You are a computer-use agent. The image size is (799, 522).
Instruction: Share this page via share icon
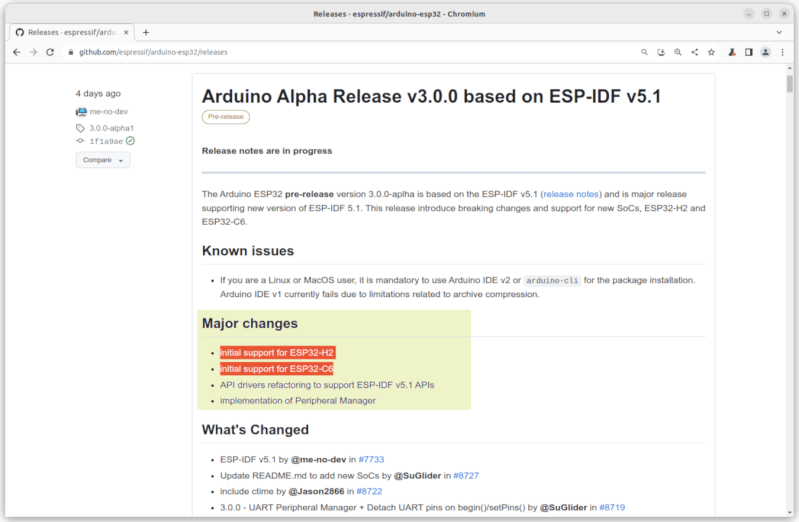[695, 52]
